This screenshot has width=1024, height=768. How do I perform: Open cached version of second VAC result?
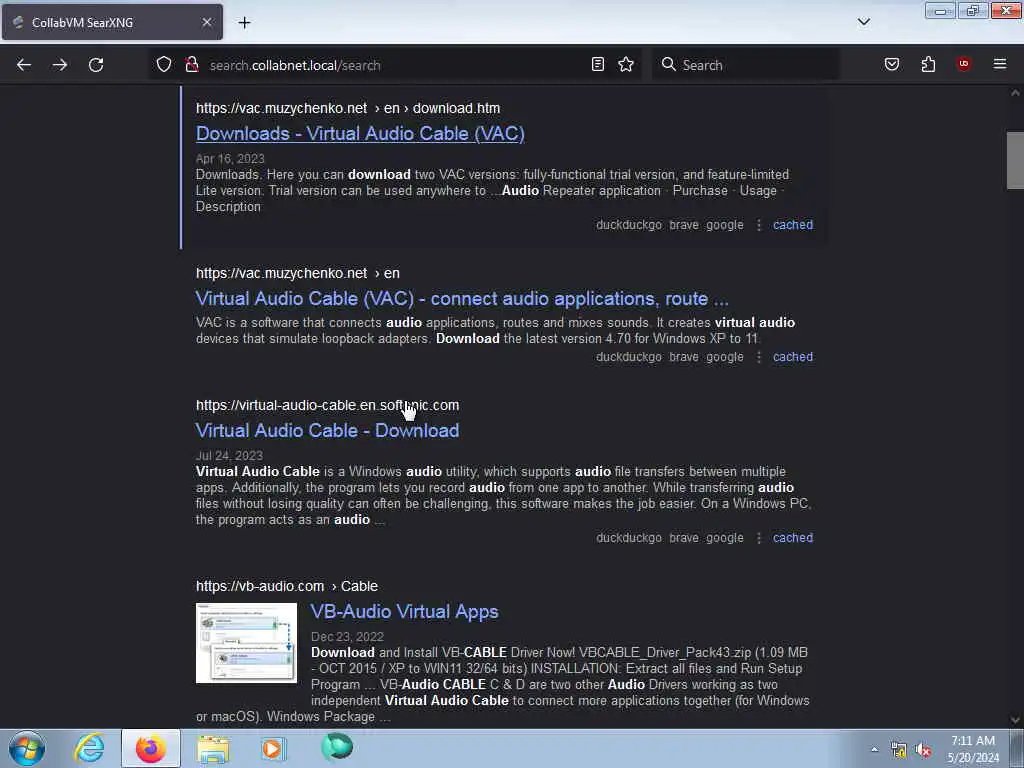point(793,357)
